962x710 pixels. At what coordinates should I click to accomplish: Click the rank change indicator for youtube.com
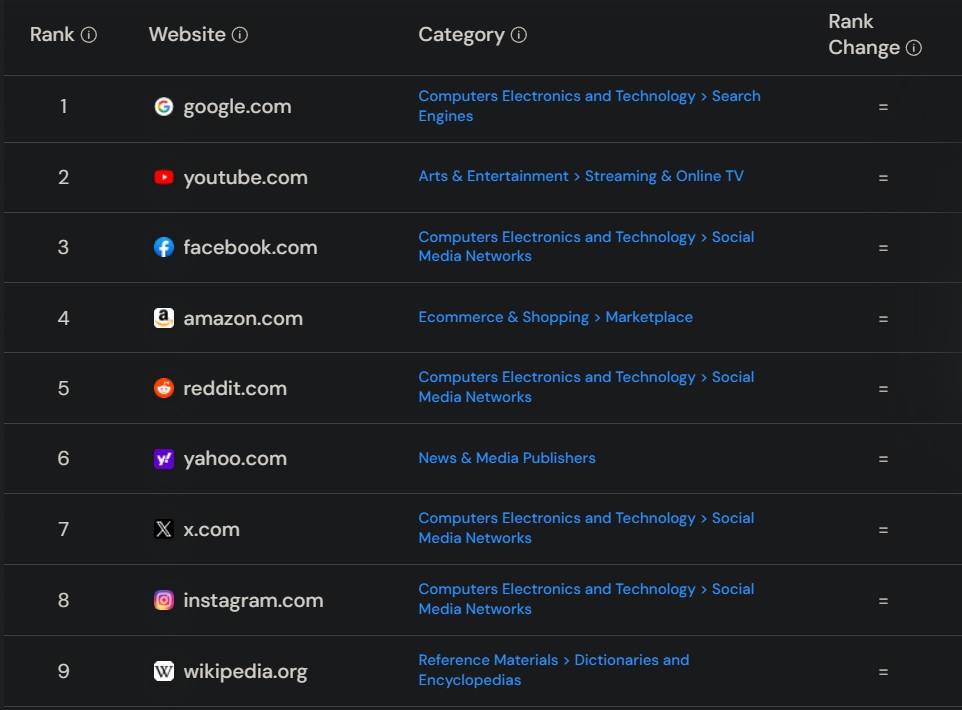click(x=883, y=178)
